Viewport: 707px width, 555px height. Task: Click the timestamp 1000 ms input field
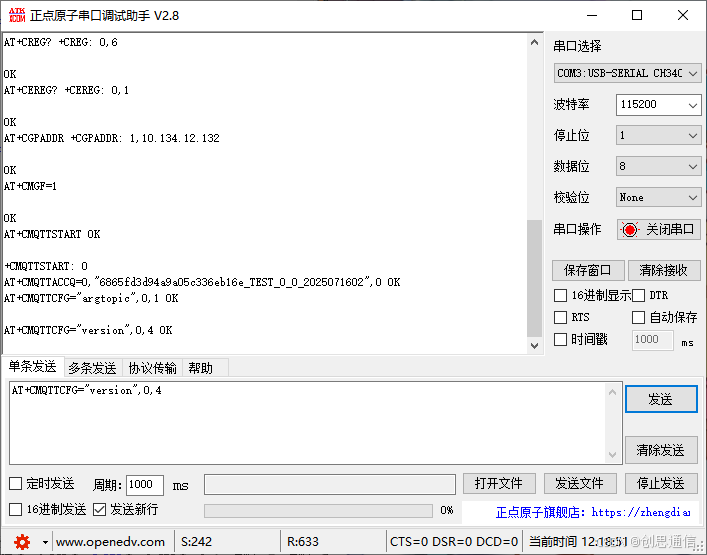click(653, 339)
